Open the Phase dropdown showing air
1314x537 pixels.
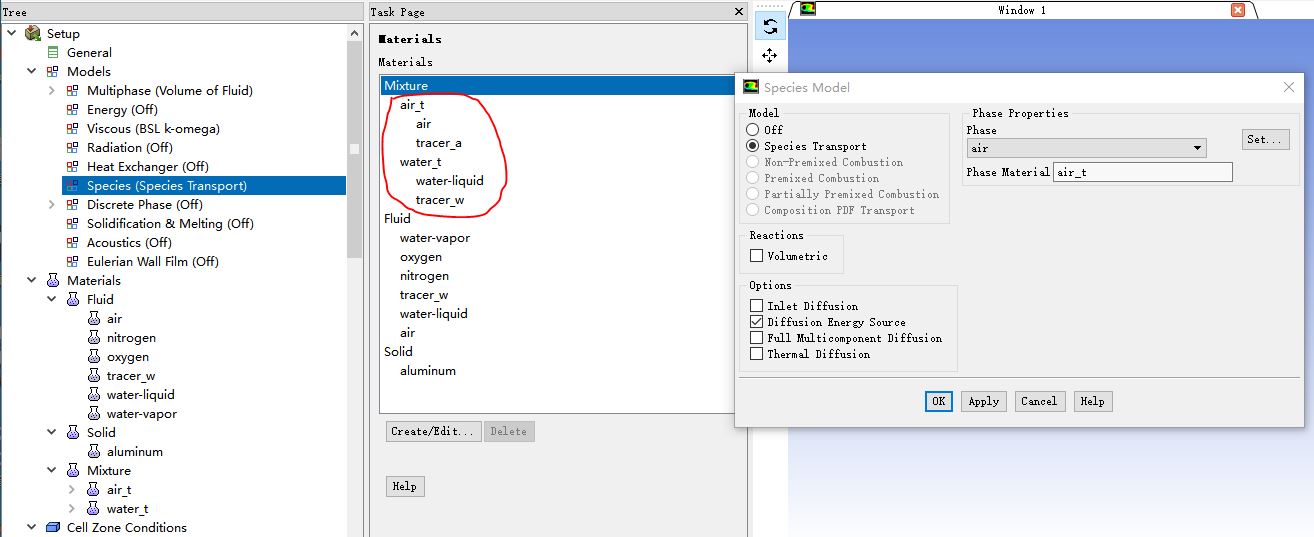click(1086, 148)
